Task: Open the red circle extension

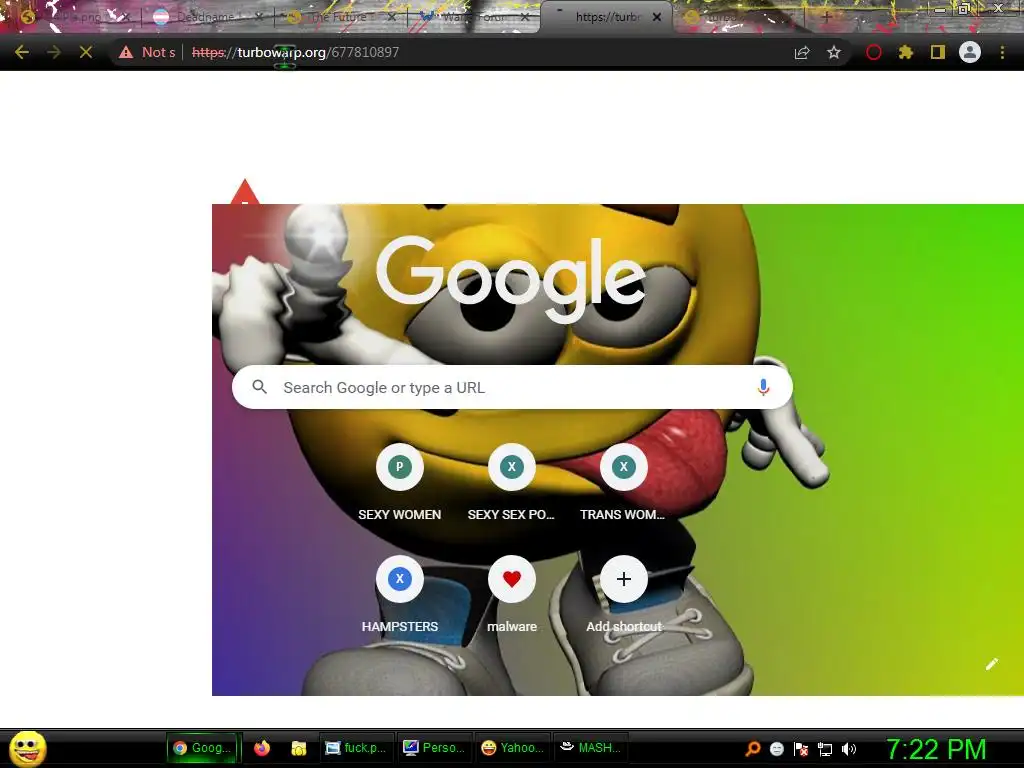Action: click(874, 52)
